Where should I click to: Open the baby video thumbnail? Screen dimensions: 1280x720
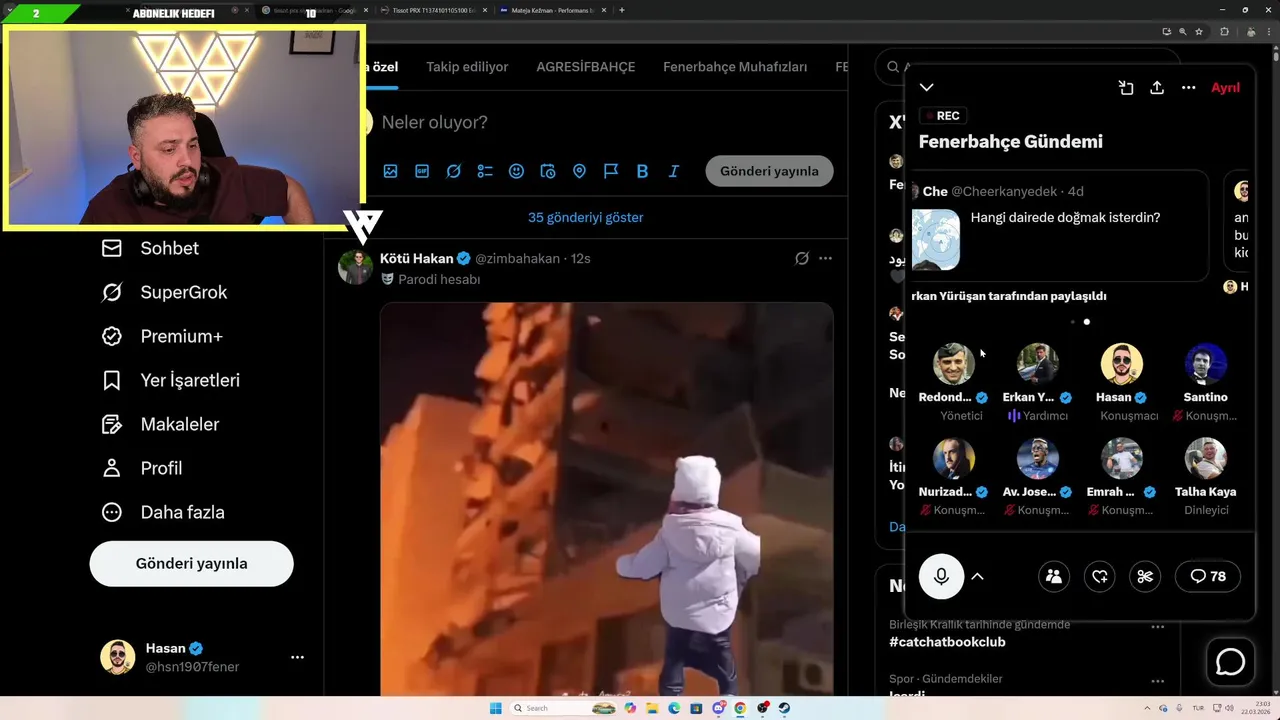606,499
